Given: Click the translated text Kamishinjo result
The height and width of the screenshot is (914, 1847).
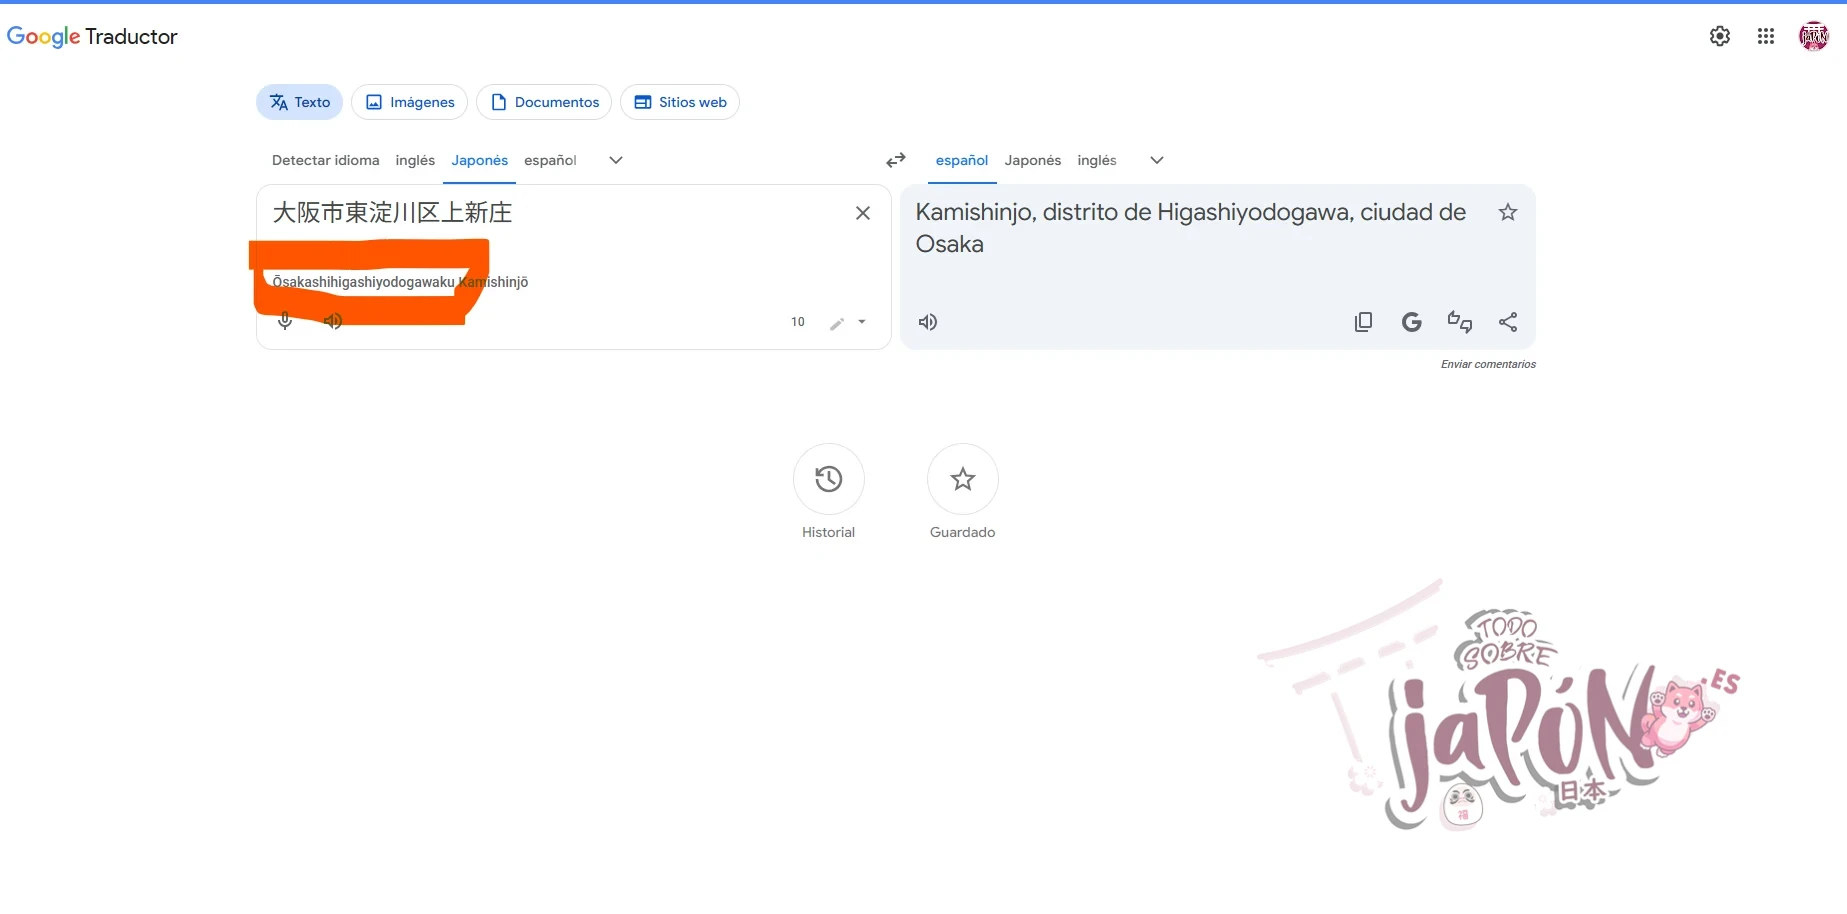Looking at the screenshot, I should coord(1191,228).
